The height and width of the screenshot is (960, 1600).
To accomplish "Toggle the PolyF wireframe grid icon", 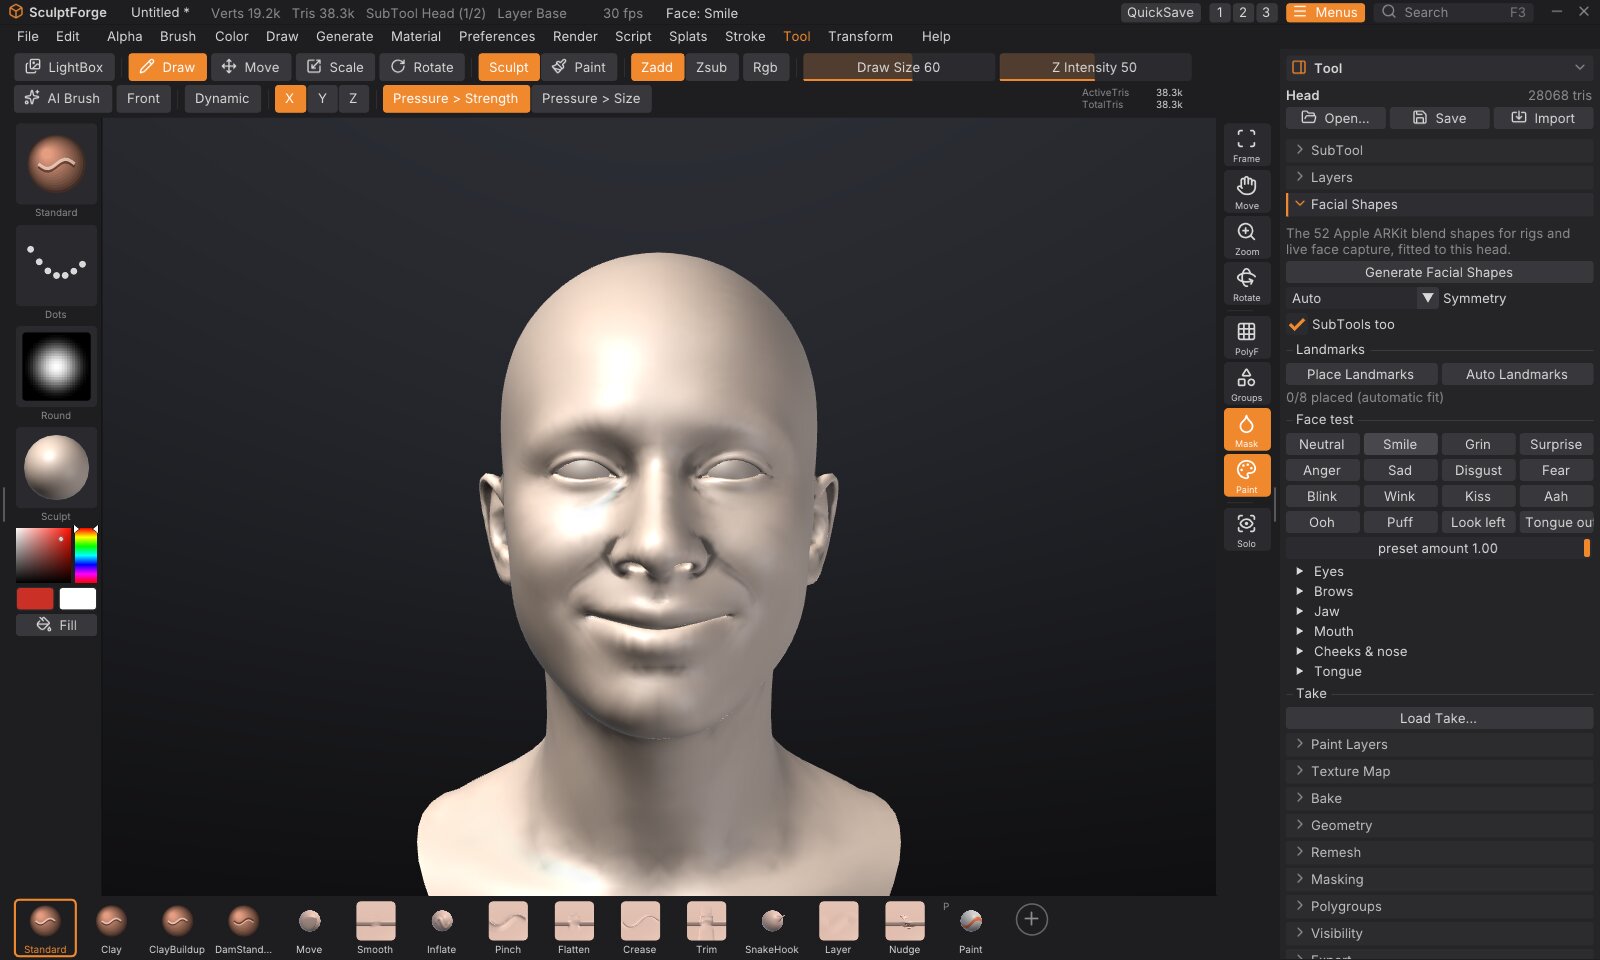I will pyautogui.click(x=1246, y=338).
